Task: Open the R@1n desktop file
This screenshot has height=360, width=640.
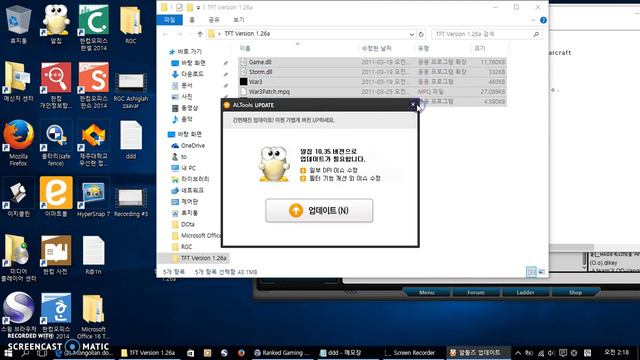Action: [x=93, y=255]
